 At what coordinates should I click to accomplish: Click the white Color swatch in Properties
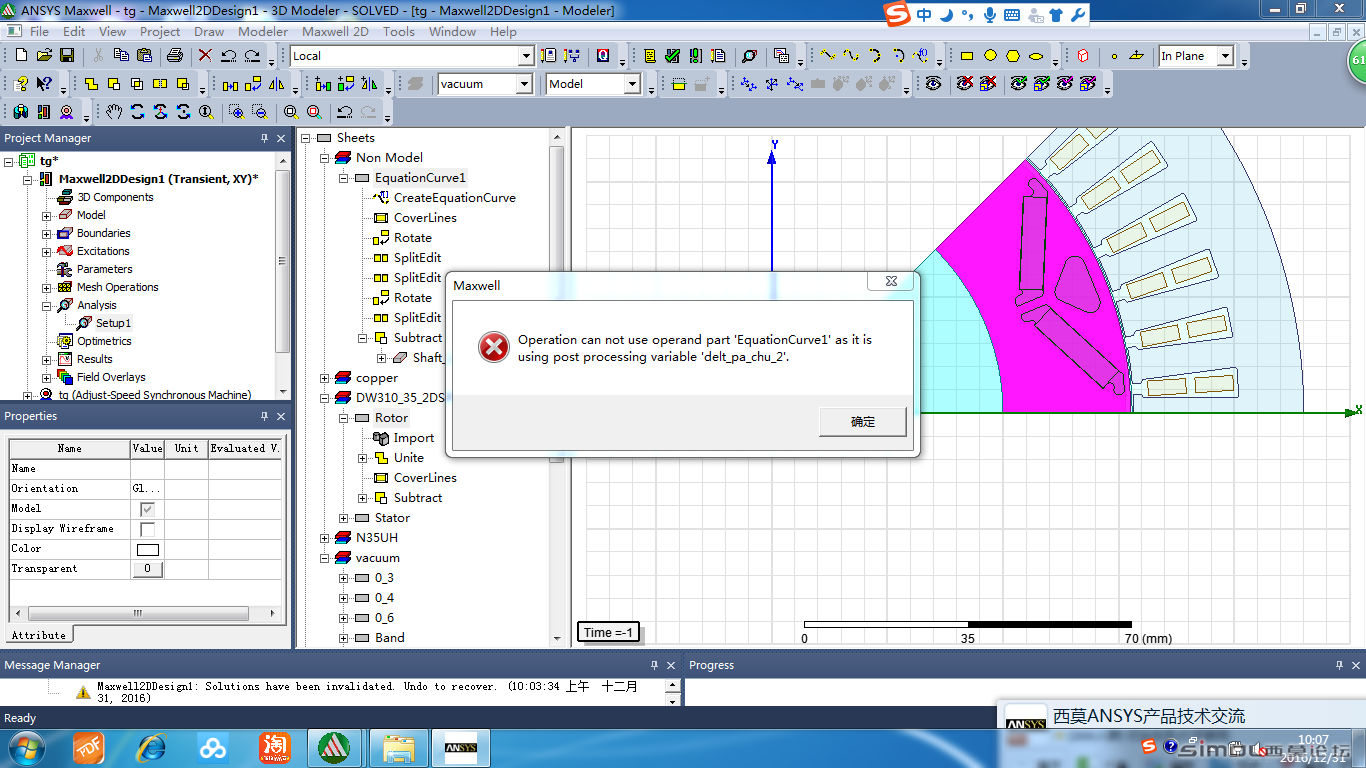point(147,549)
